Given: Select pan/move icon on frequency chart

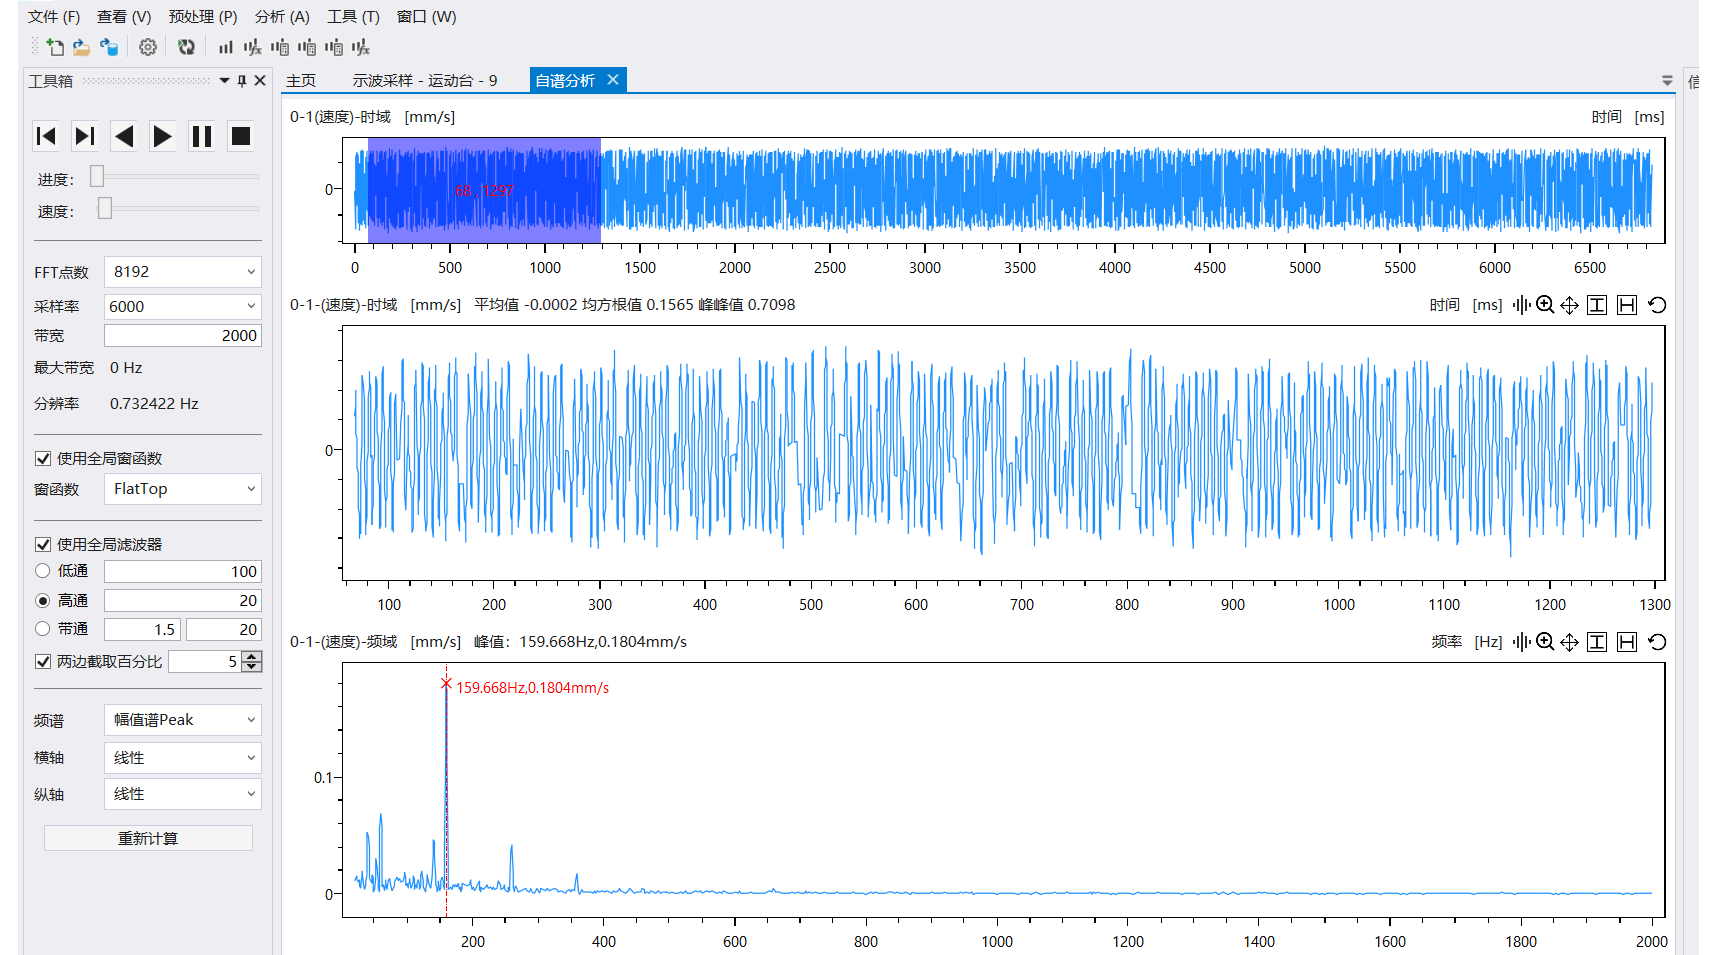Looking at the screenshot, I should (1569, 642).
